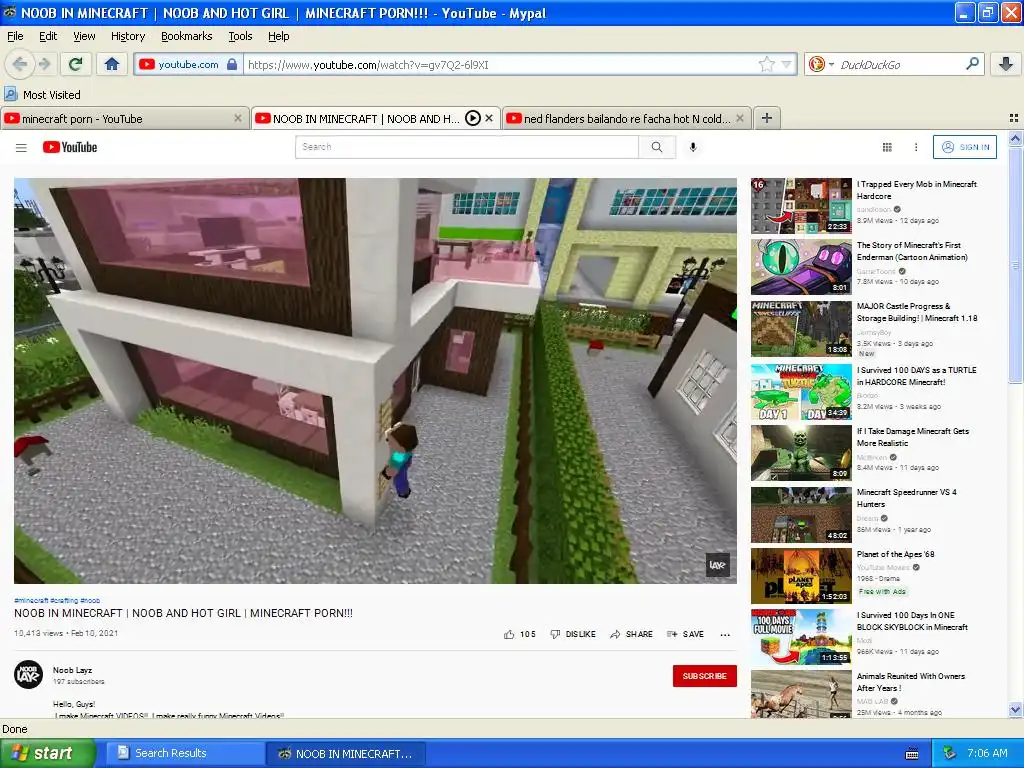Open 'Planet of the Apes '68' thumbnail
This screenshot has height=768, width=1024.
[801, 576]
